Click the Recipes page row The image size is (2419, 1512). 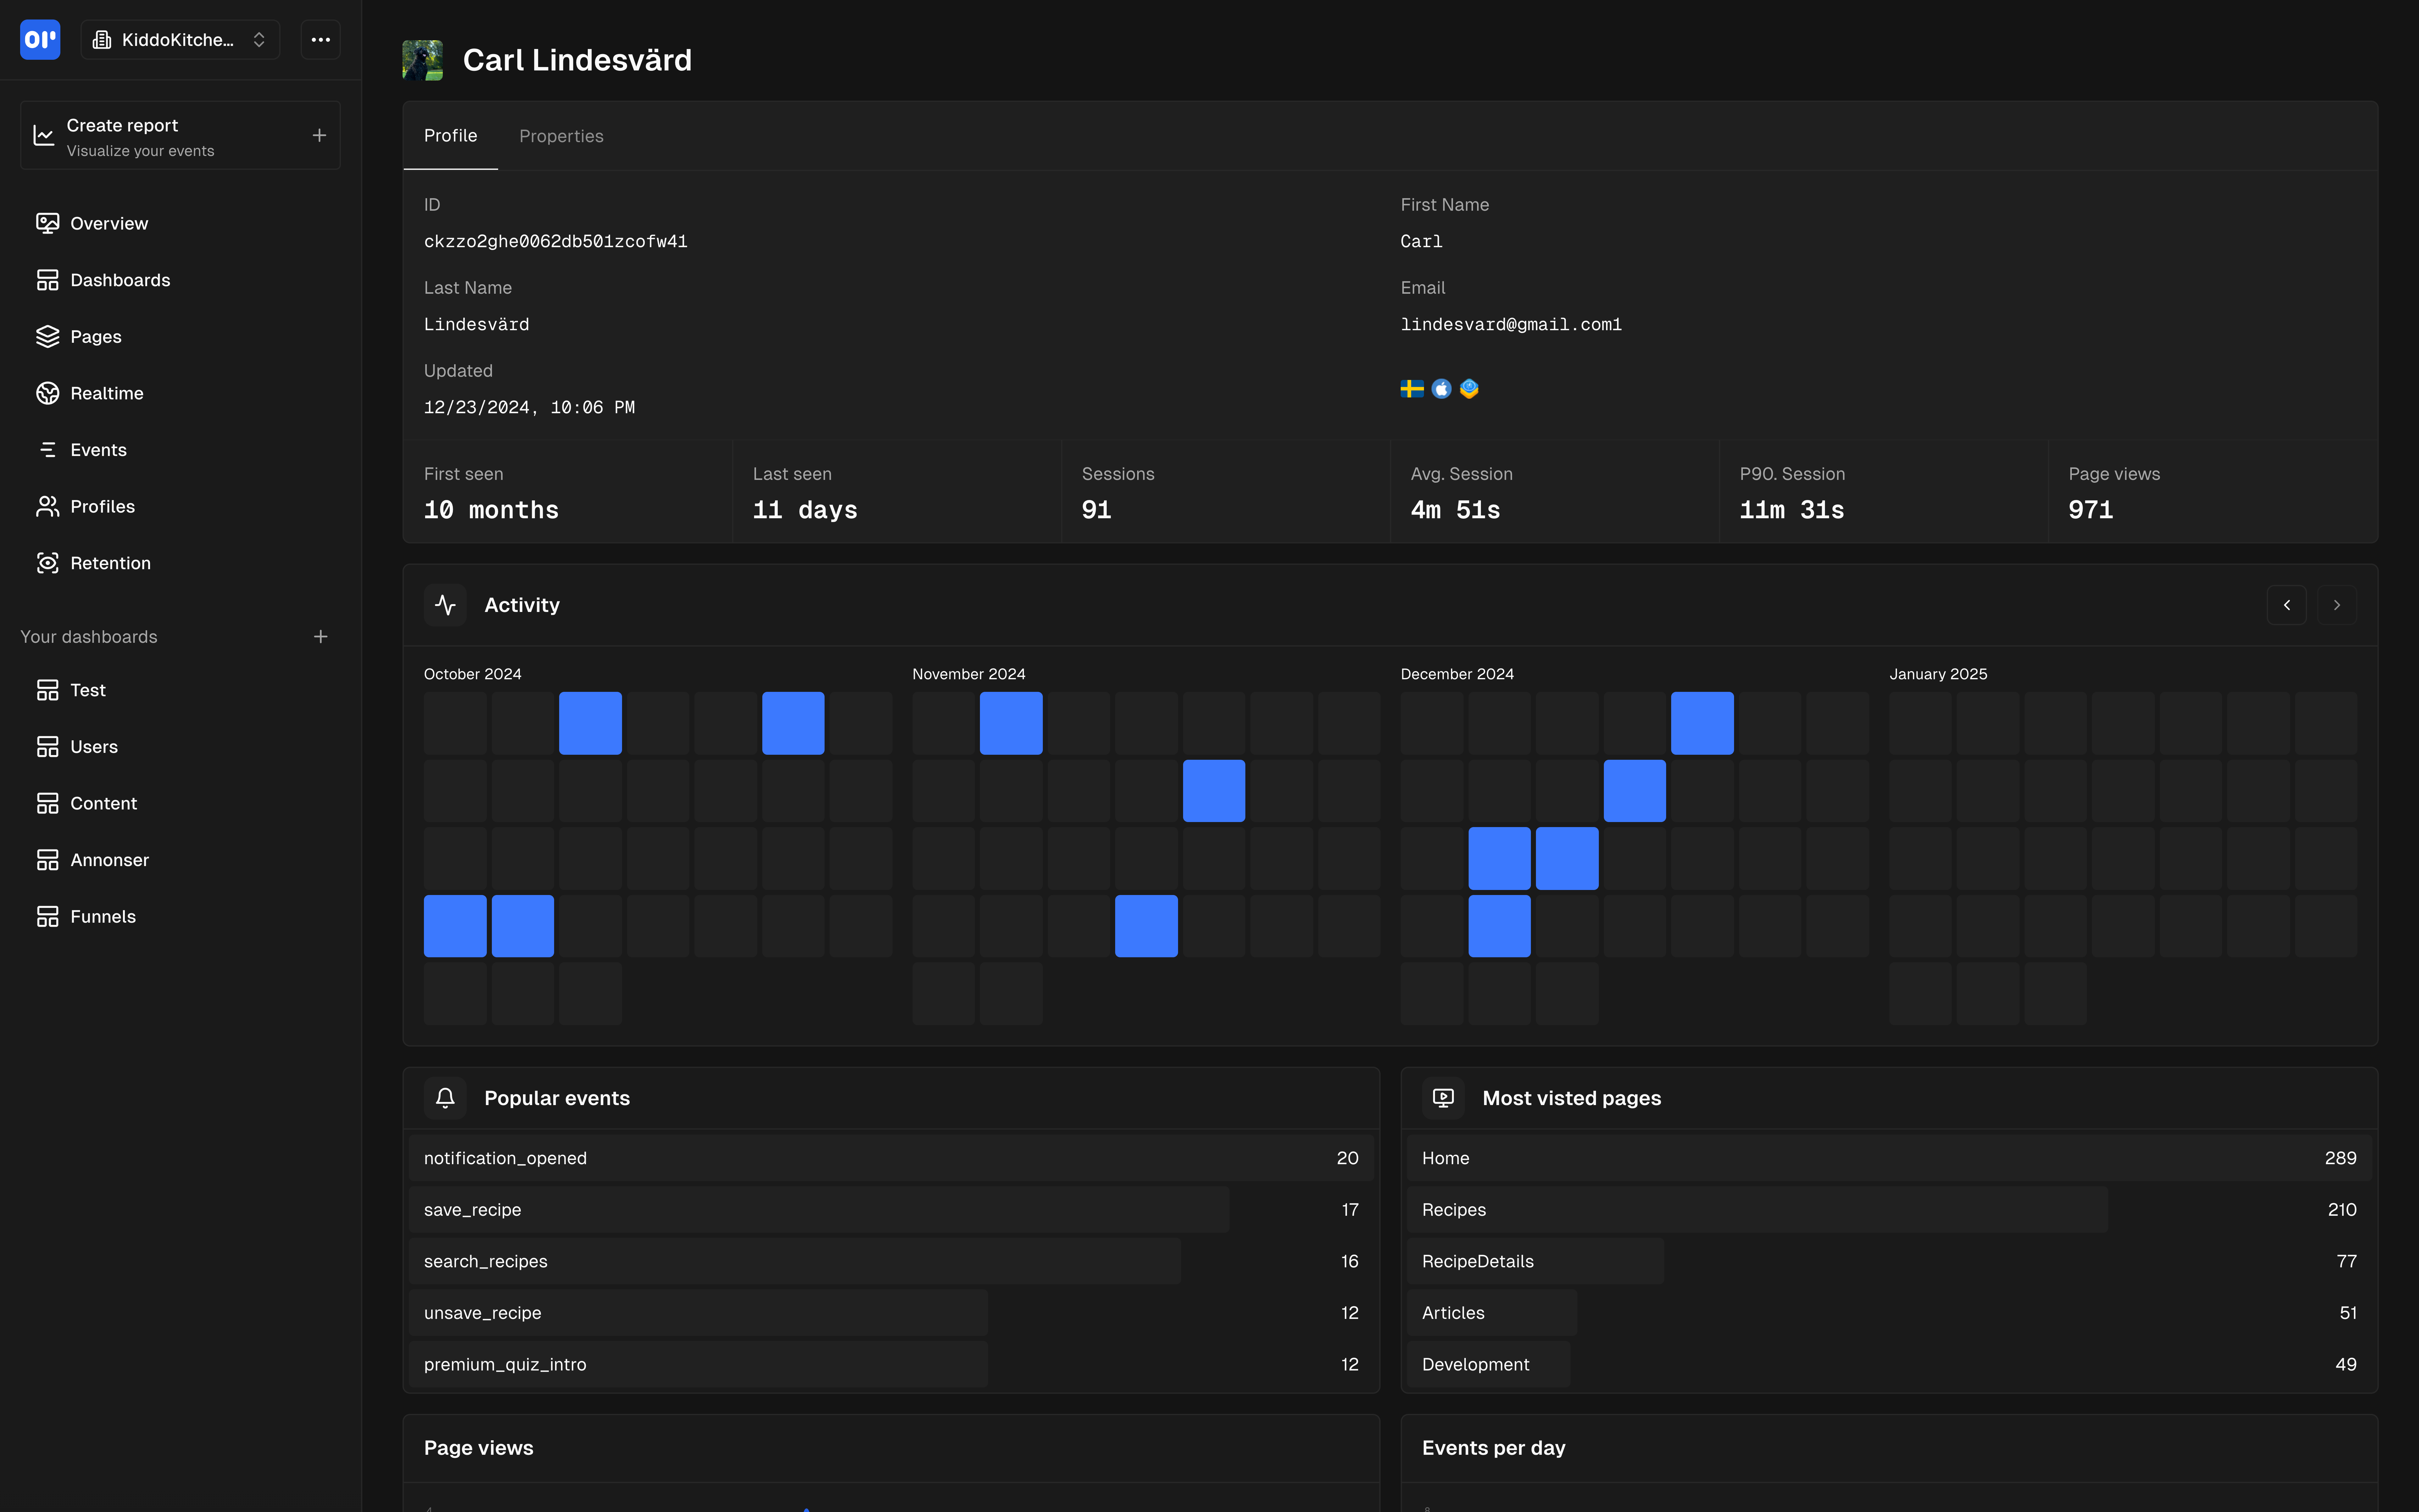point(1889,1210)
